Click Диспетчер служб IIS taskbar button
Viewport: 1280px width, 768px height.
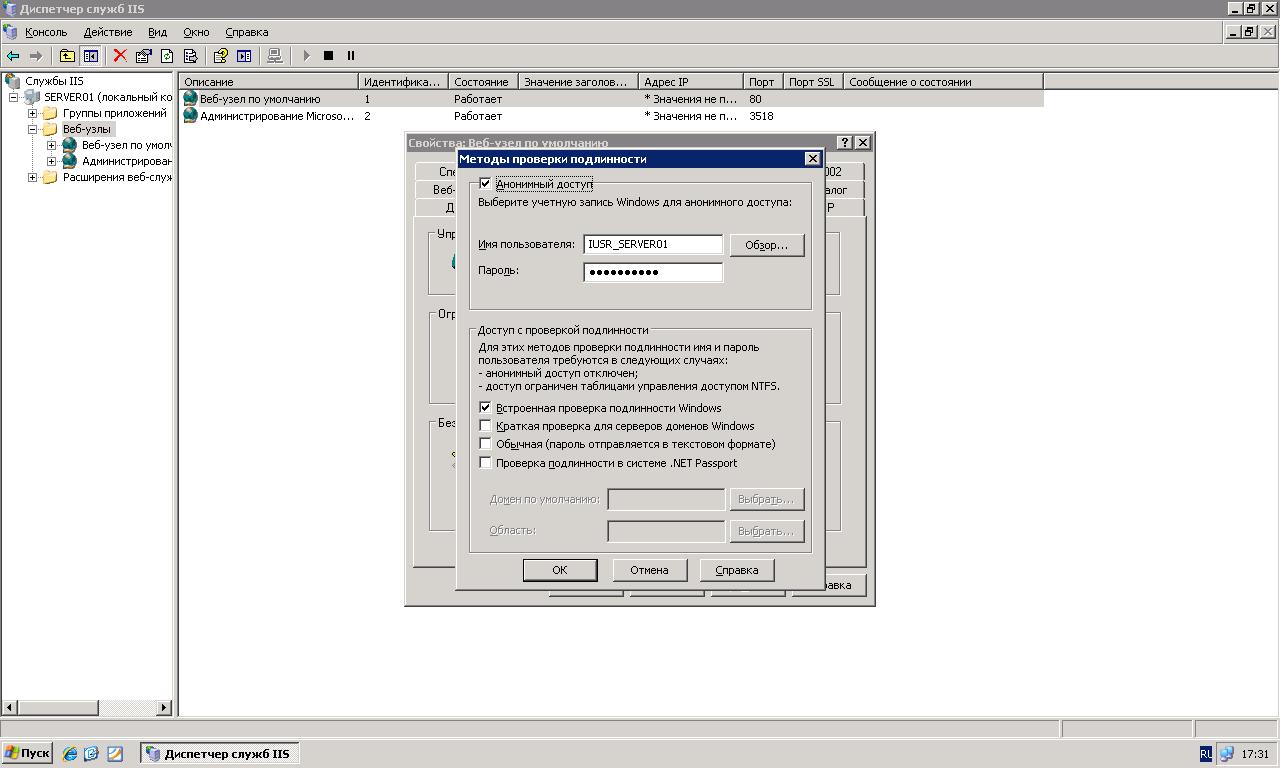click(220, 754)
